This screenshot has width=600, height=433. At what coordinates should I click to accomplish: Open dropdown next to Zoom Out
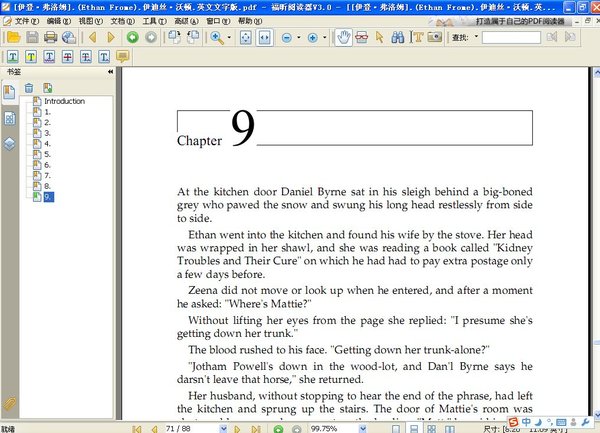pos(298,37)
